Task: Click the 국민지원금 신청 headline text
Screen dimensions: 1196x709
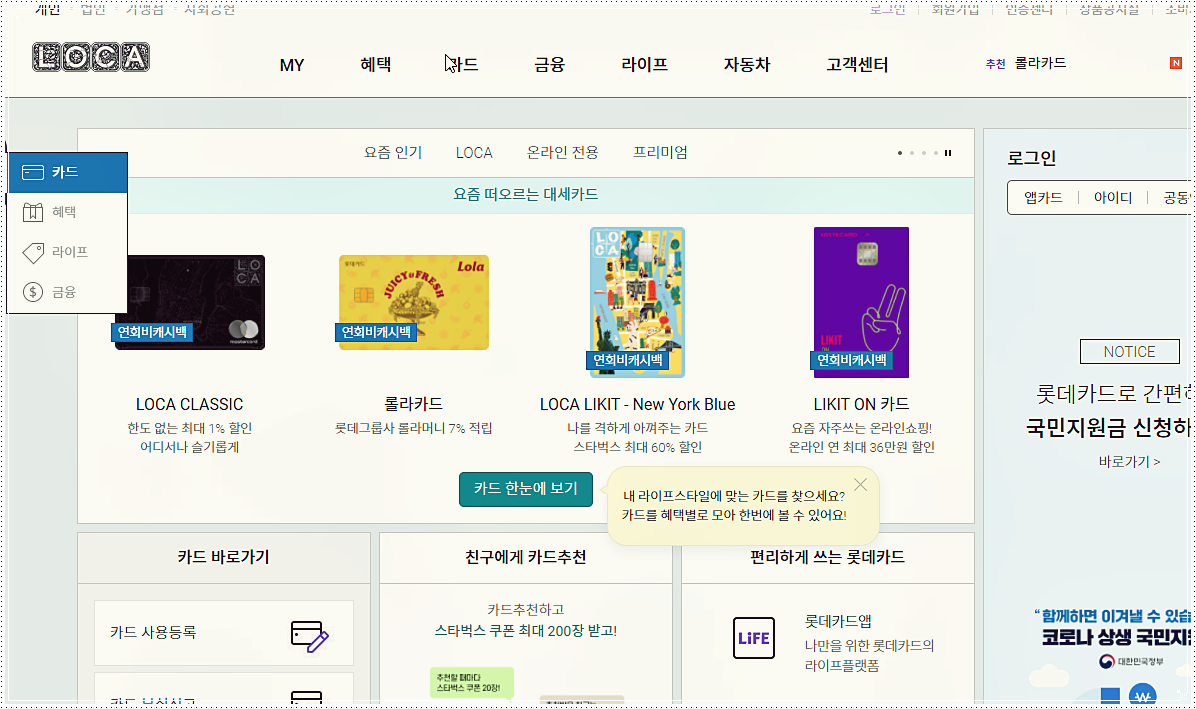Action: tap(1110, 427)
